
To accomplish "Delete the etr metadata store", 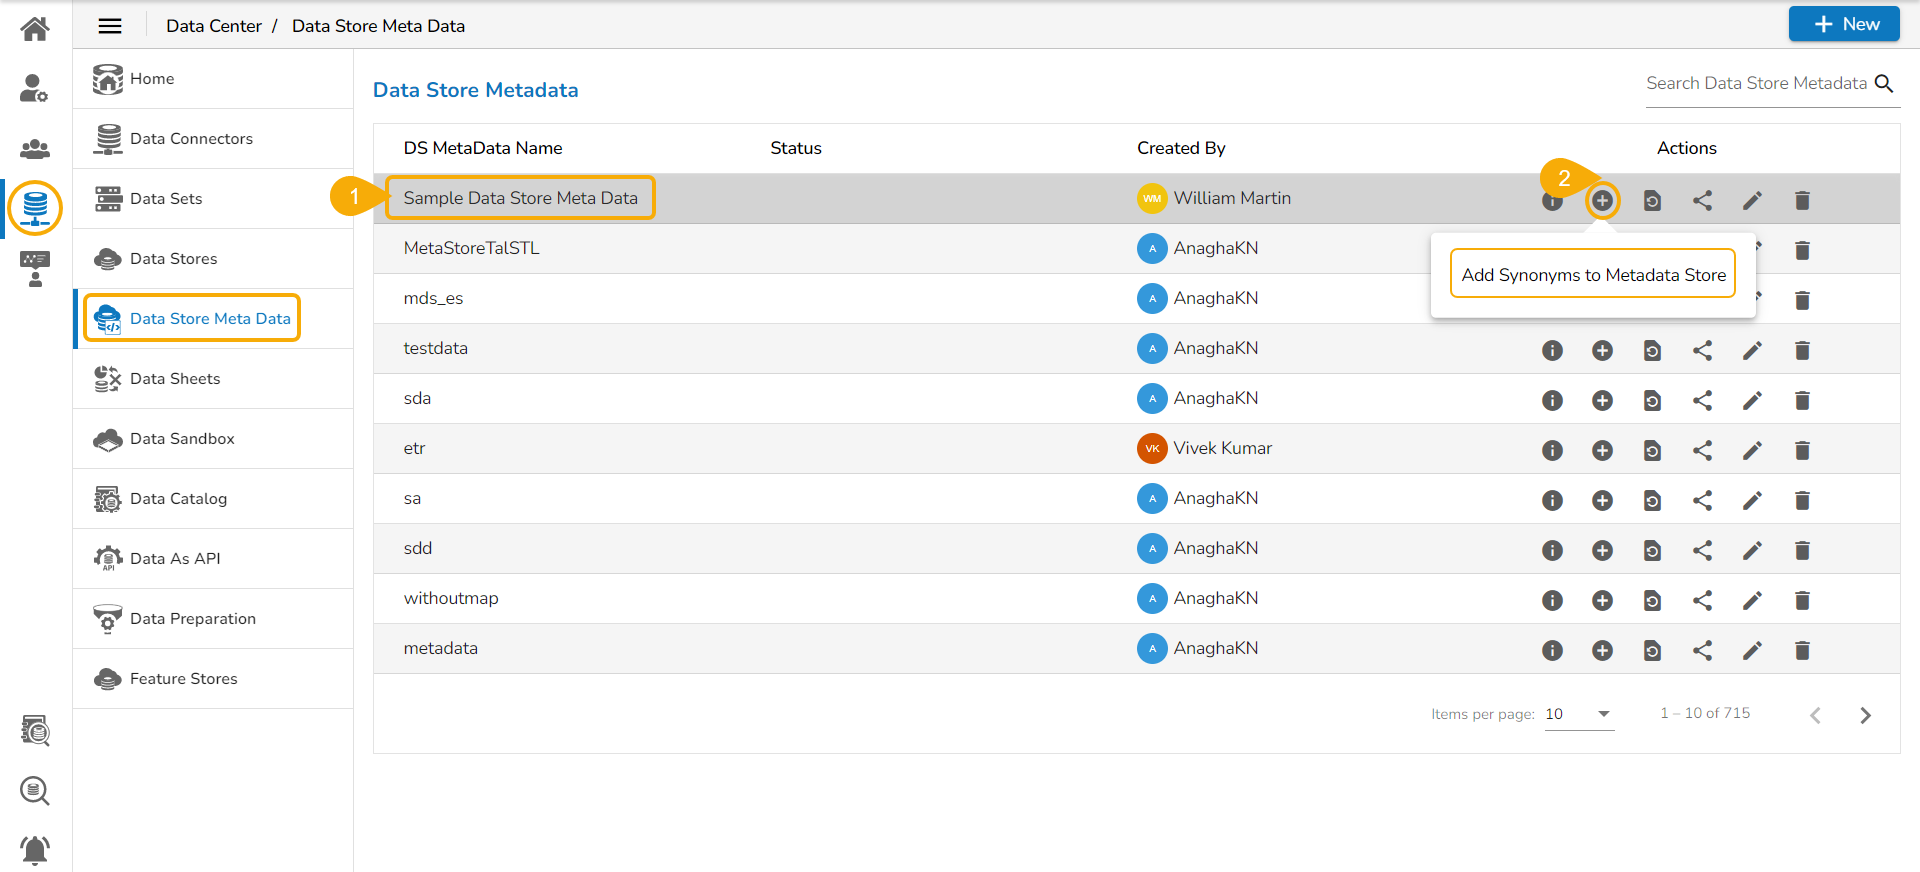I will click(x=1802, y=451).
